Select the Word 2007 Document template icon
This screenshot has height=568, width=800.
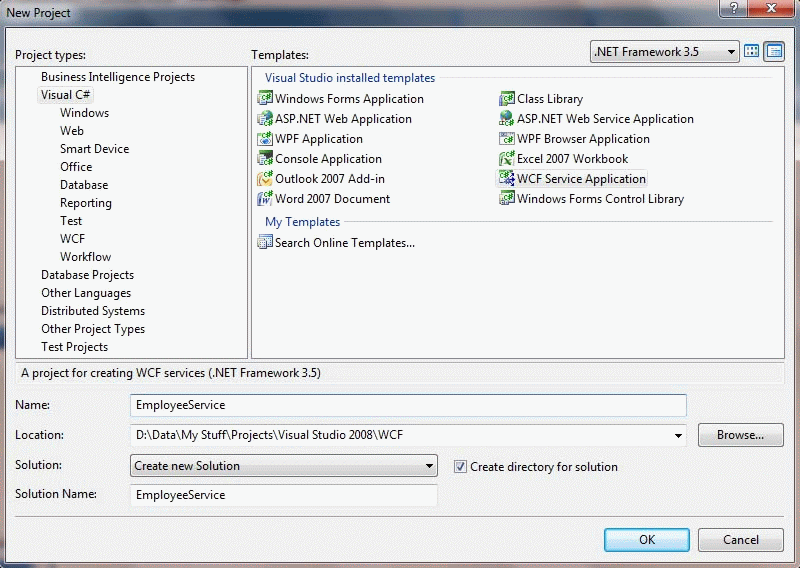click(x=265, y=198)
